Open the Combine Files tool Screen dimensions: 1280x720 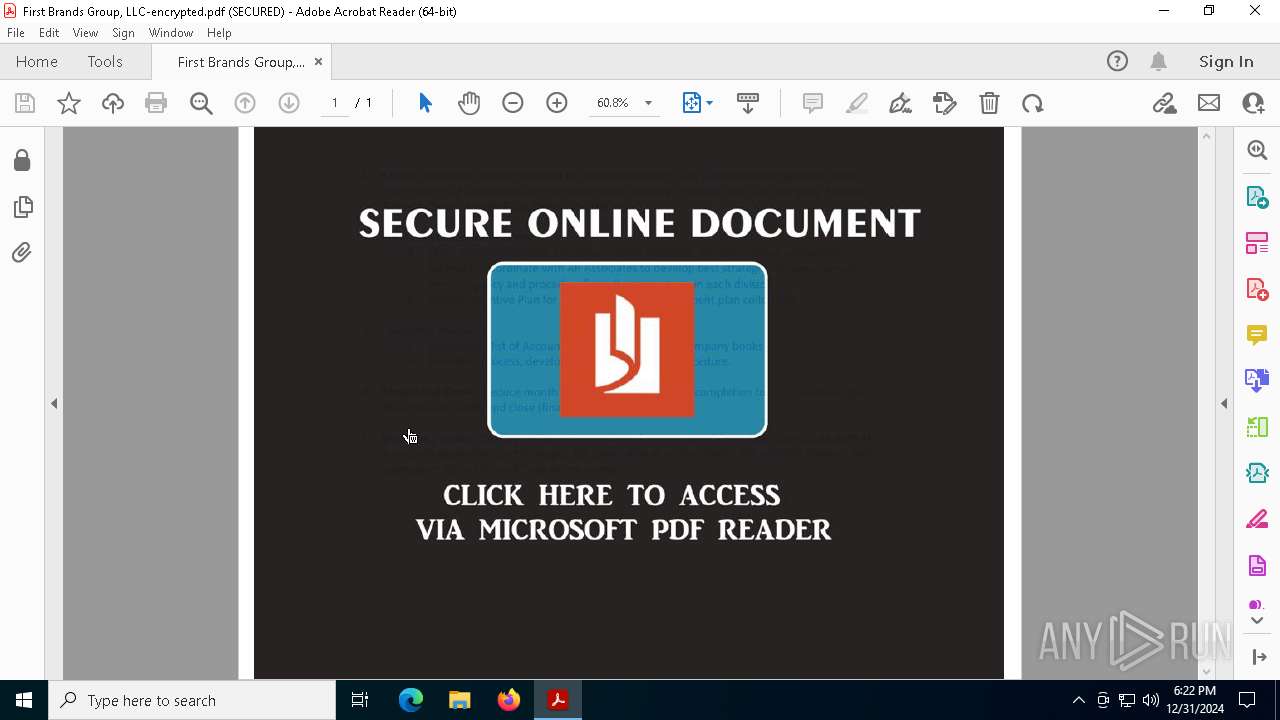point(1257,381)
